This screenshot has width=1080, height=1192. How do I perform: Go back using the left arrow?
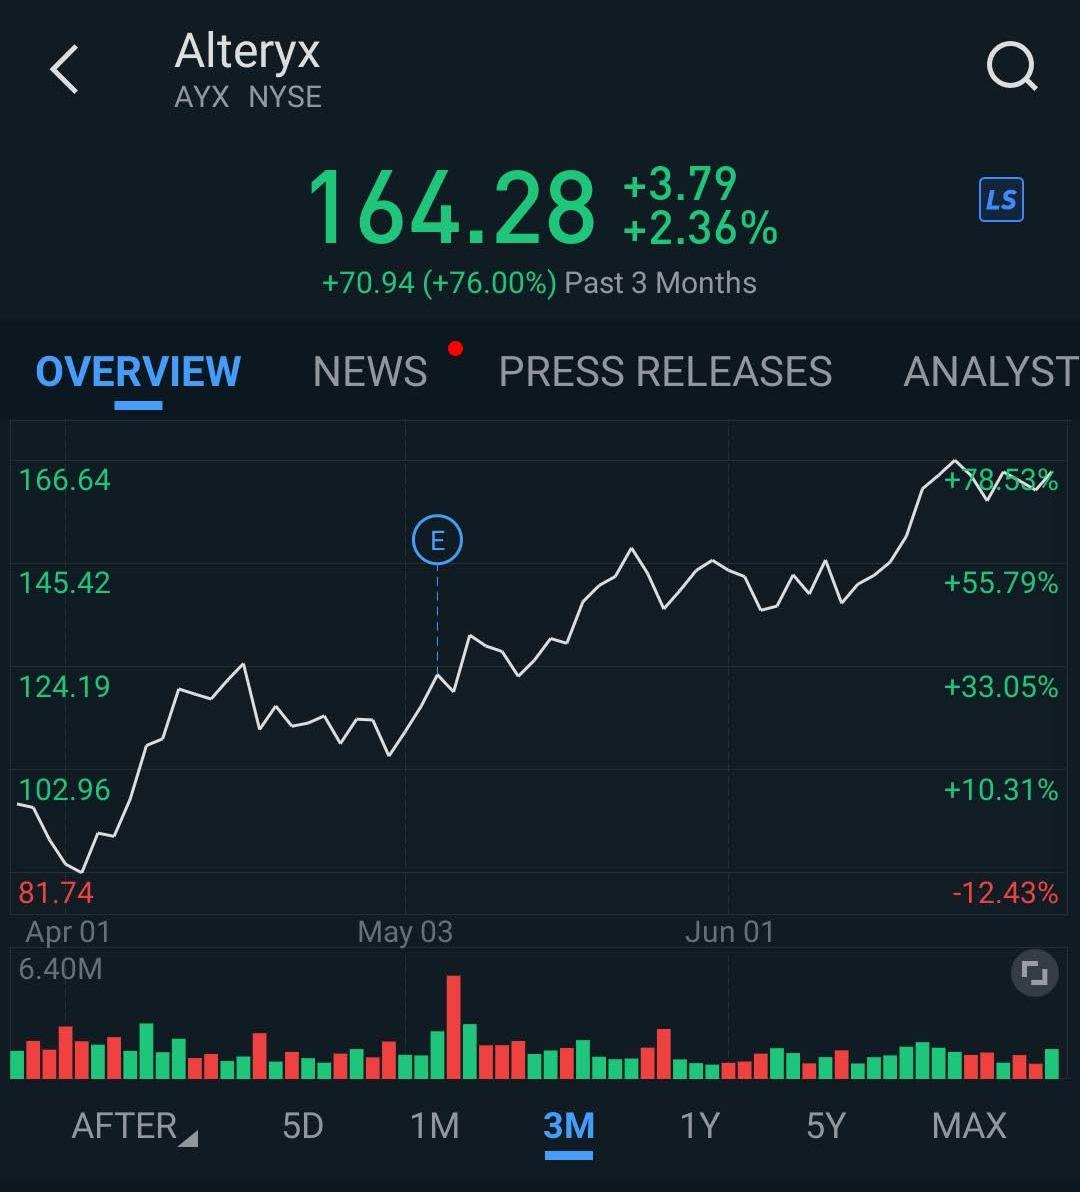tap(65, 68)
